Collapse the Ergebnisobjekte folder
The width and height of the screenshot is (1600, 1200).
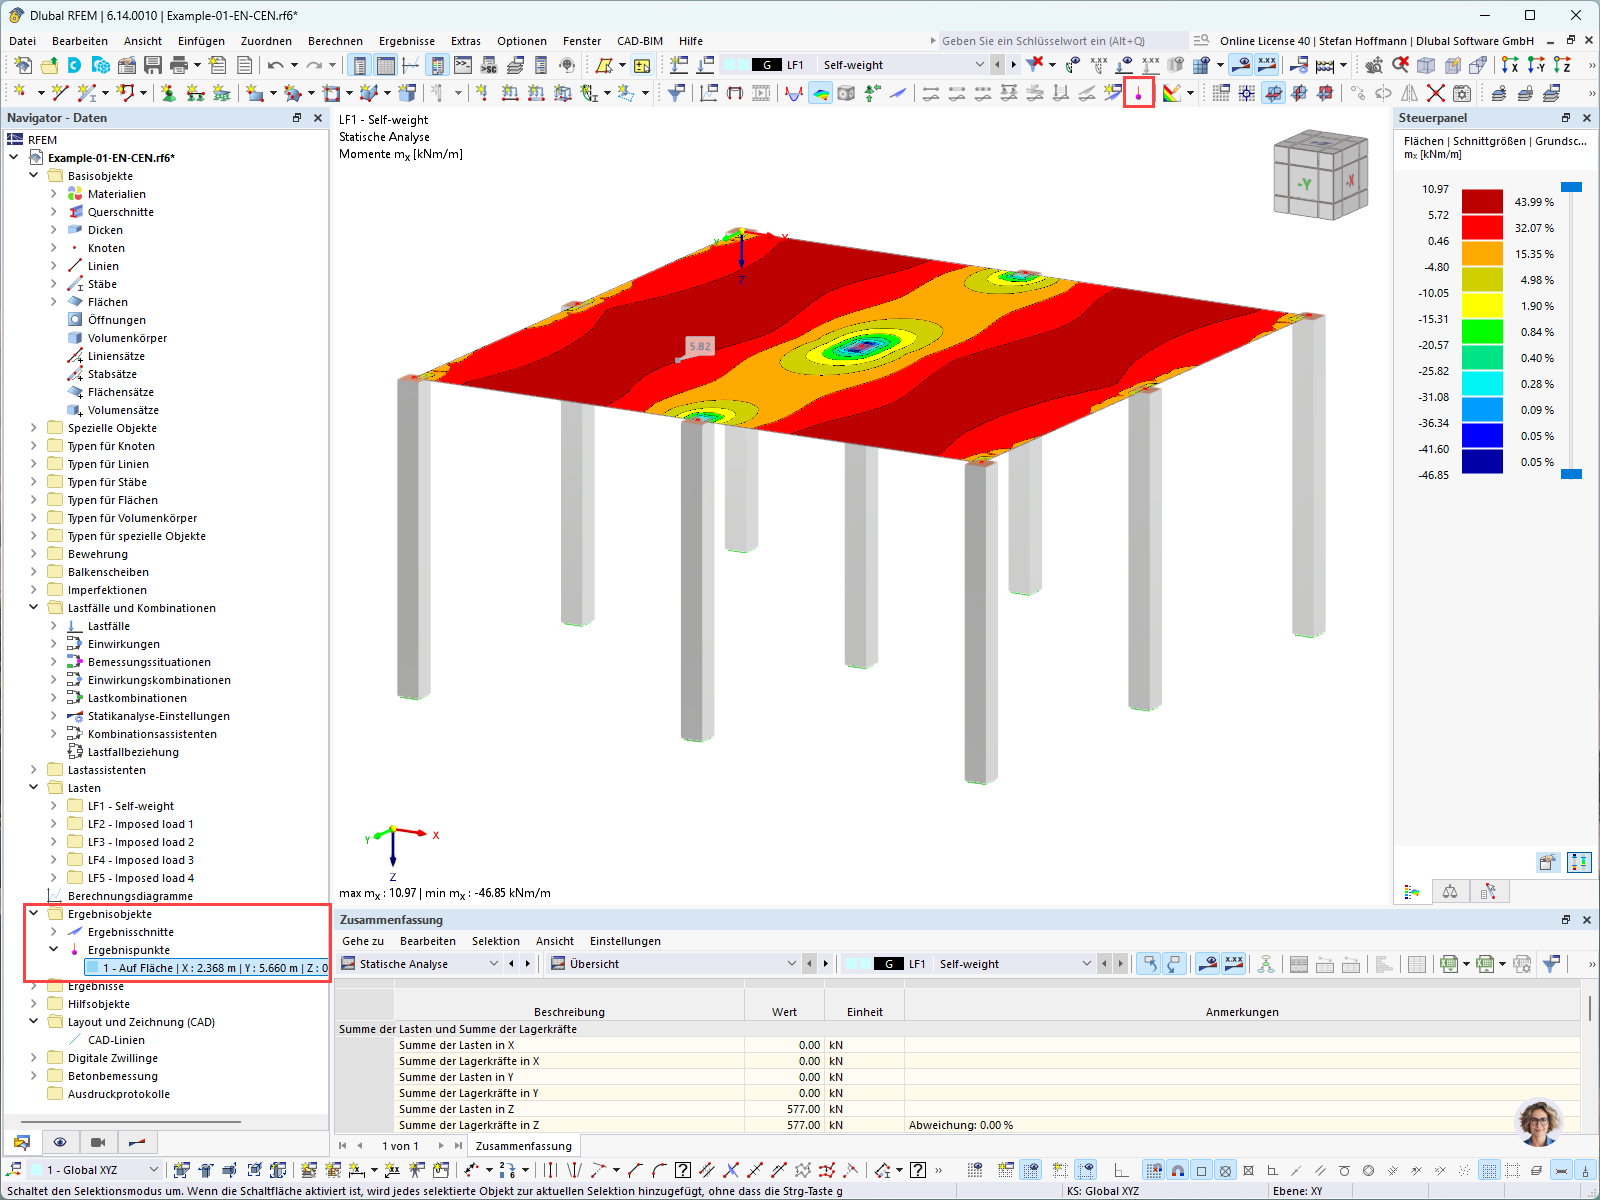pyautogui.click(x=34, y=914)
